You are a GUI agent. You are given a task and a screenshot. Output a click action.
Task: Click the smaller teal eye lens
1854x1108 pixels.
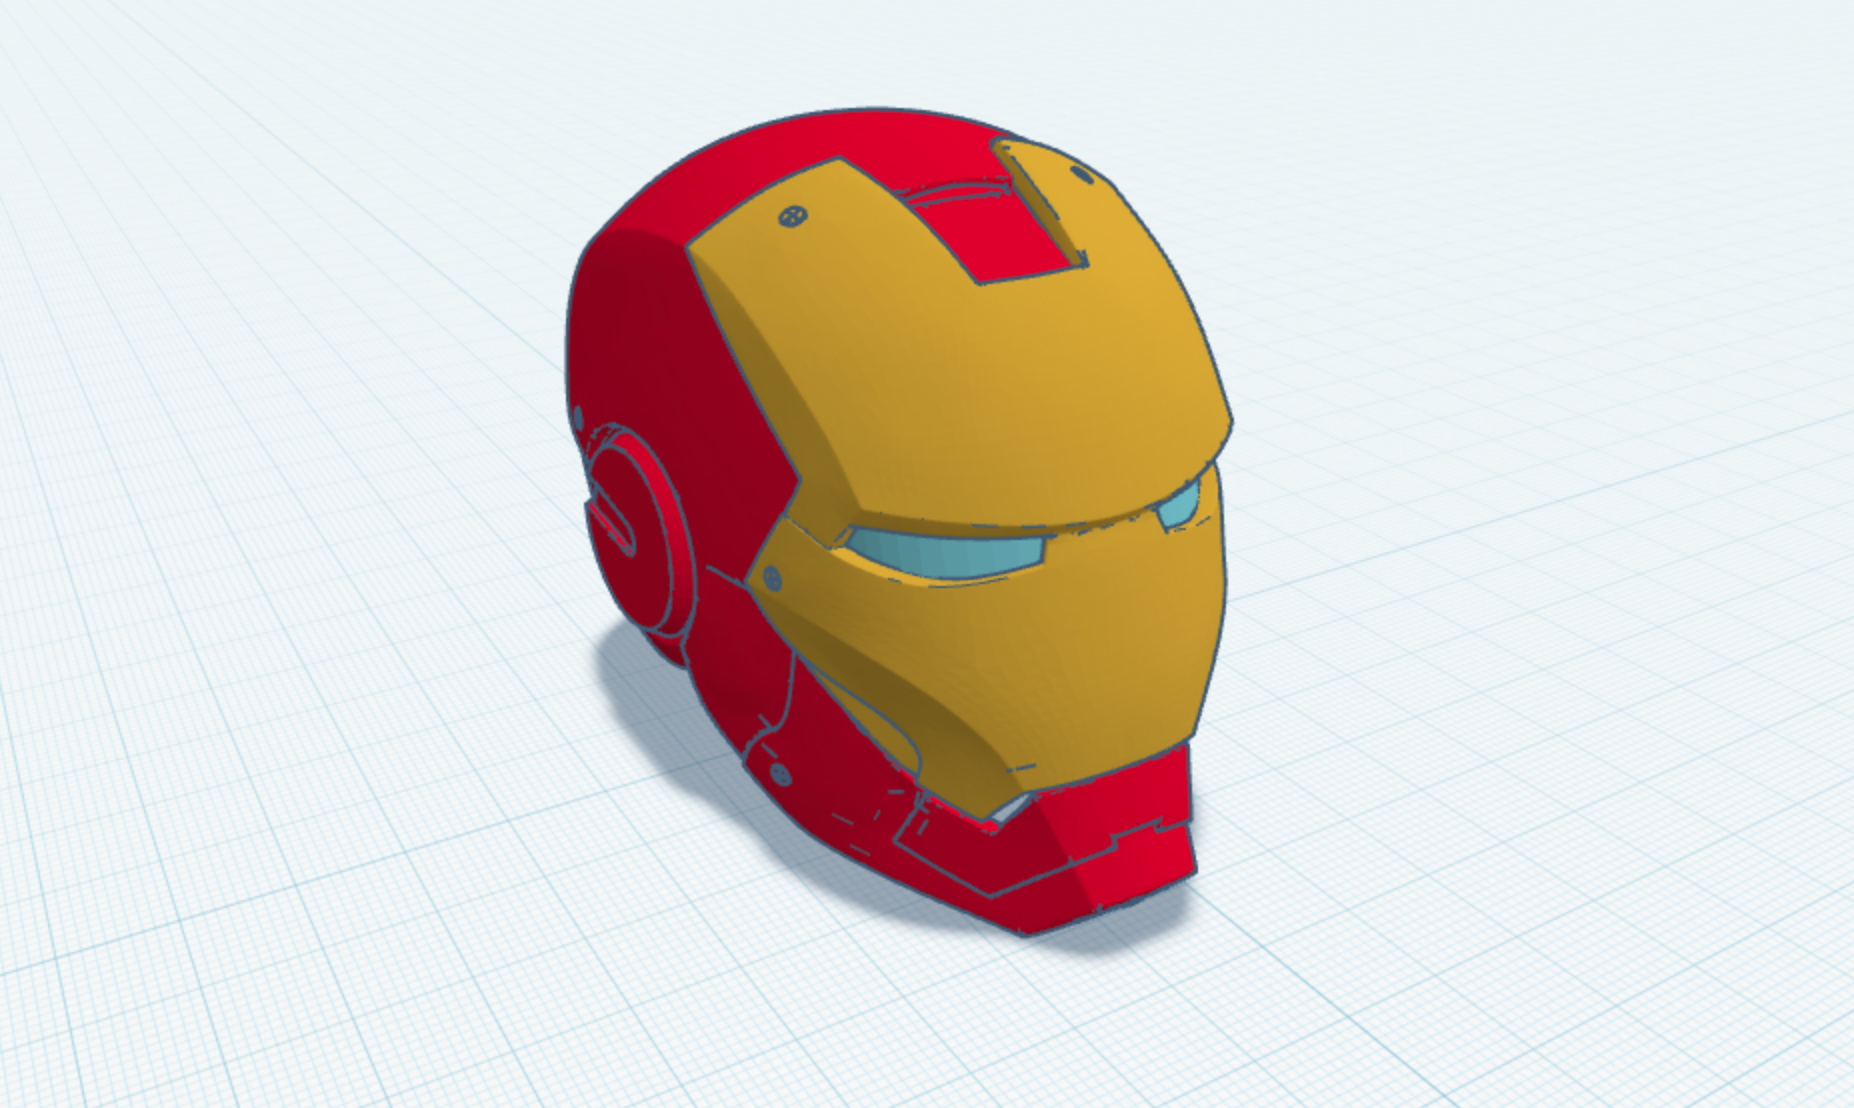[1178, 504]
